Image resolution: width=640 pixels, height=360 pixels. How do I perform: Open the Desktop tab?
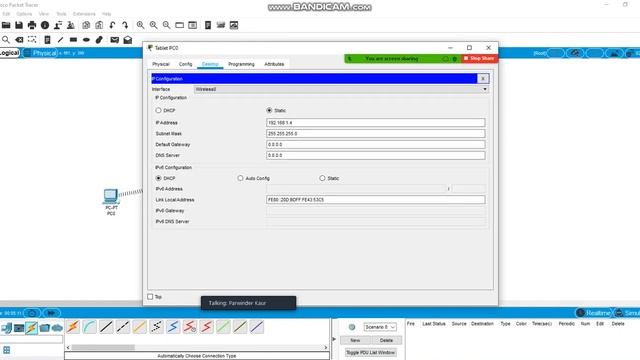[x=210, y=64]
